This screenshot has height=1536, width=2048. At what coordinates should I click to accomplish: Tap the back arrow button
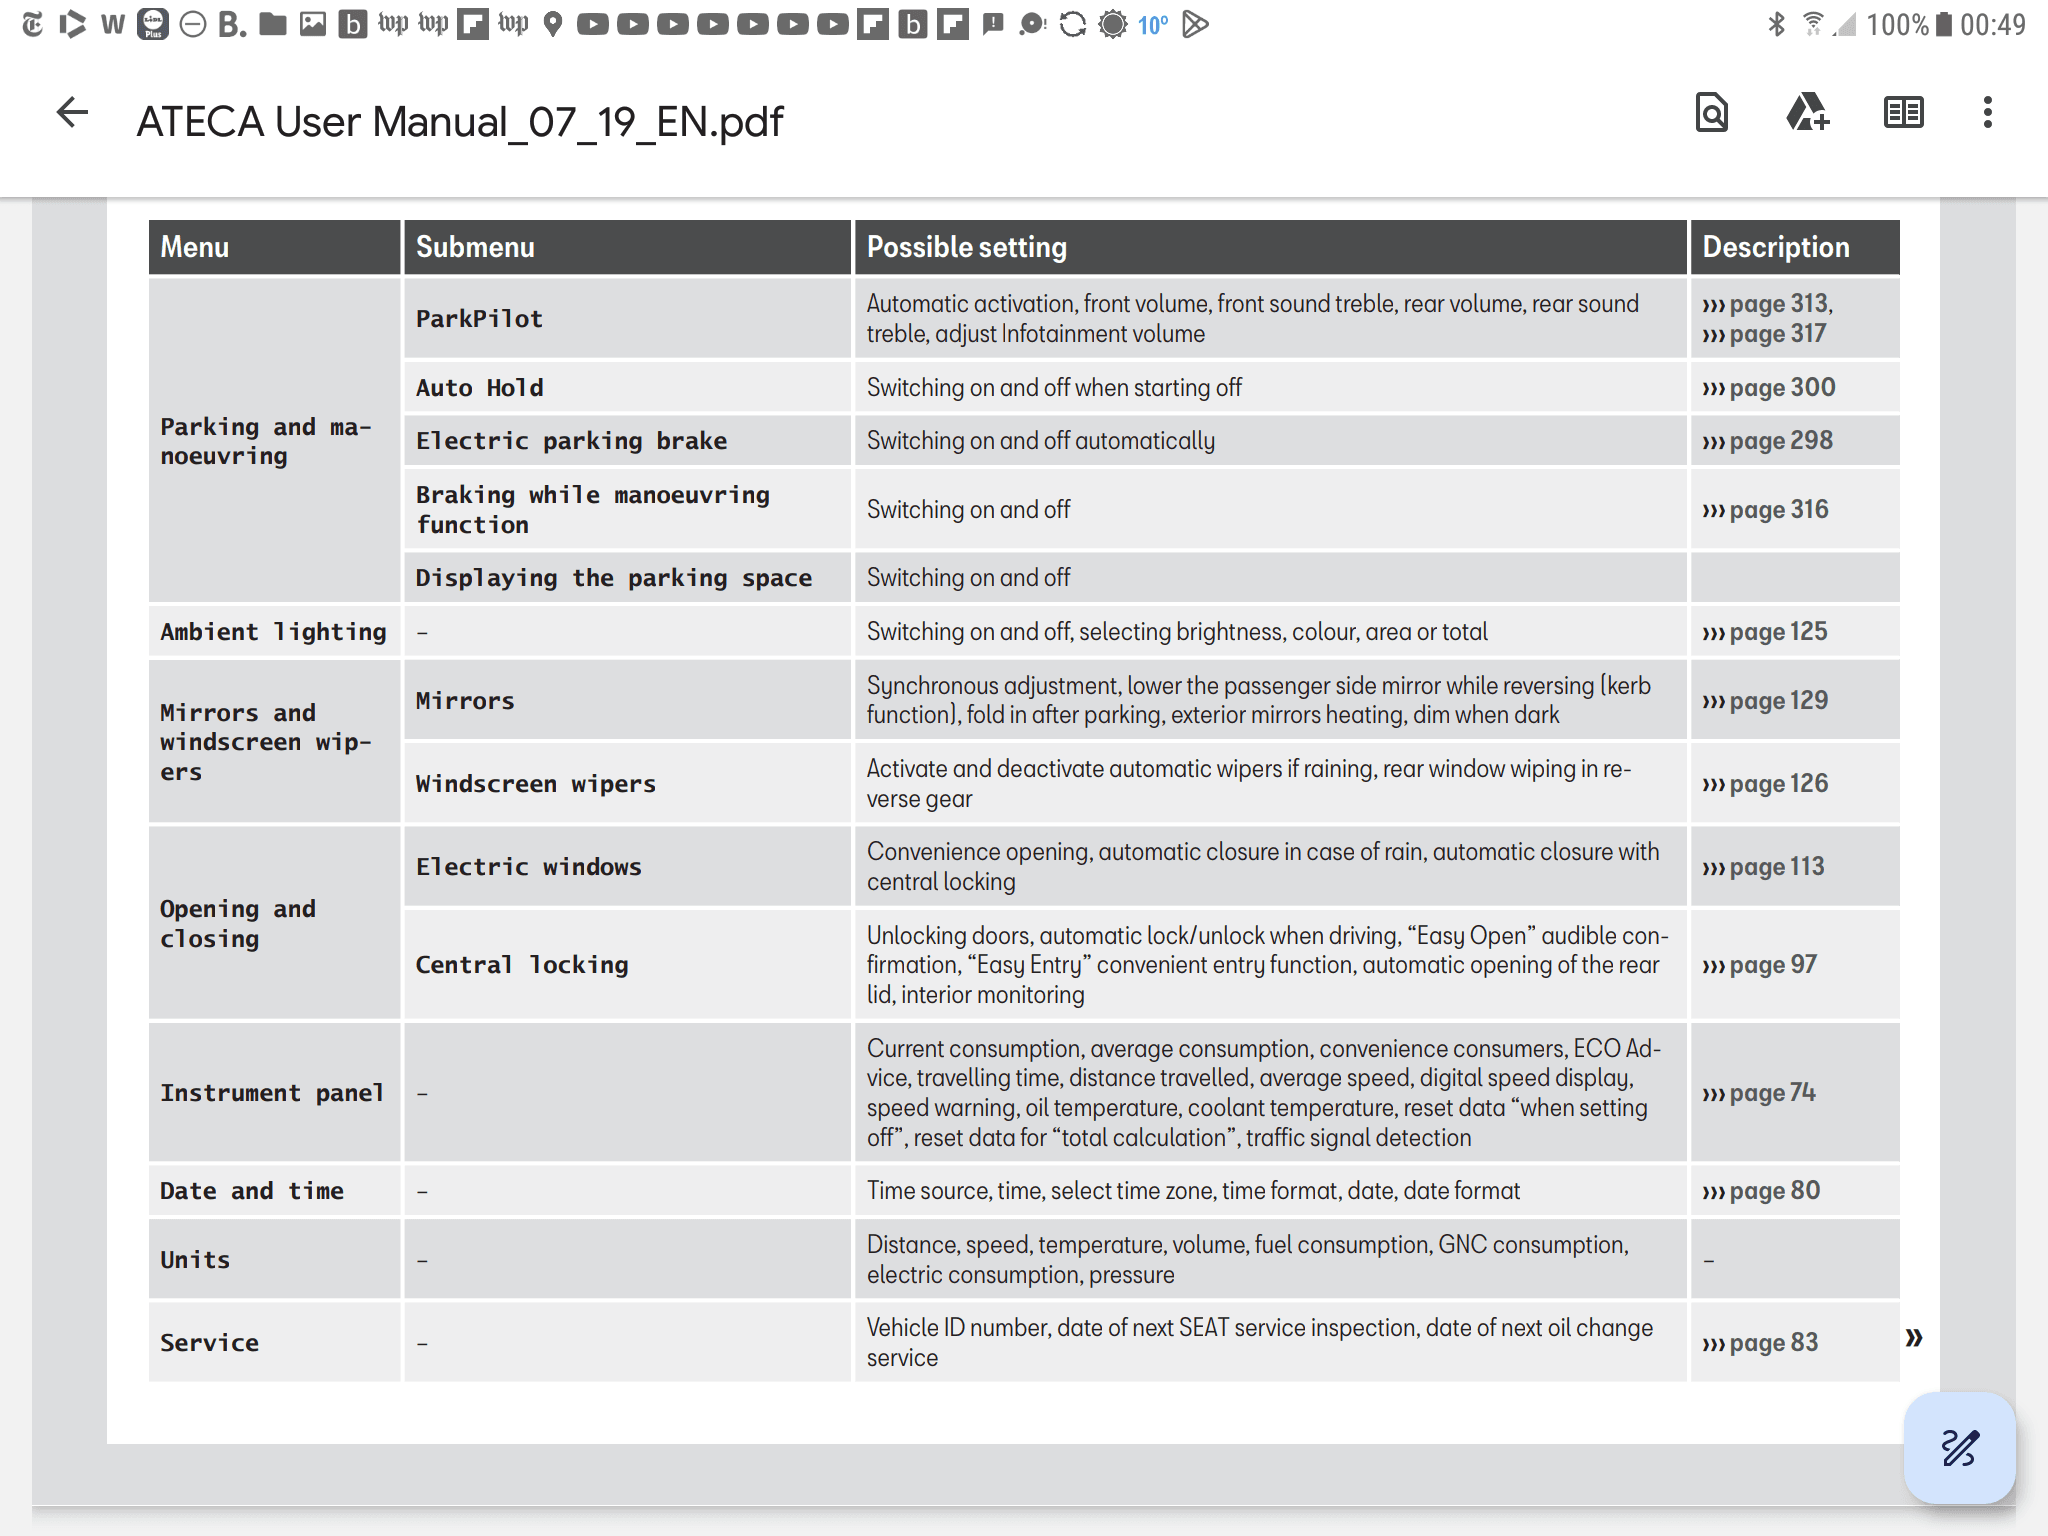72,113
